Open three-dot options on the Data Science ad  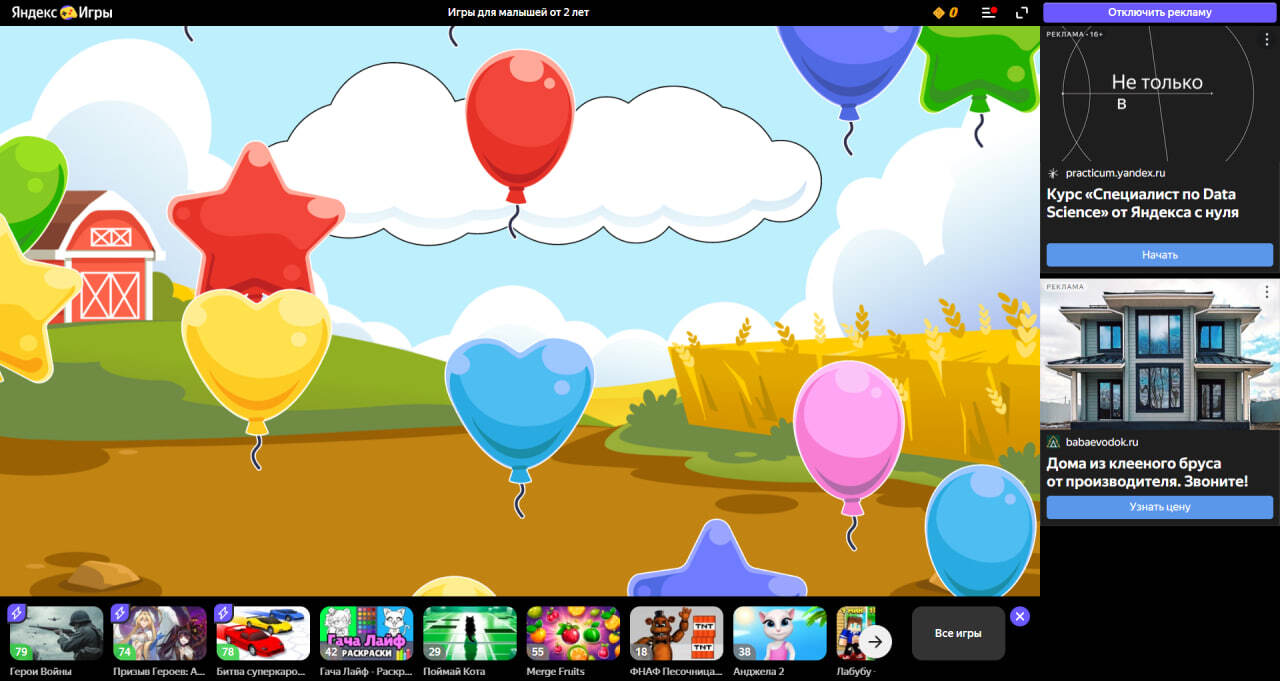coord(1266,39)
